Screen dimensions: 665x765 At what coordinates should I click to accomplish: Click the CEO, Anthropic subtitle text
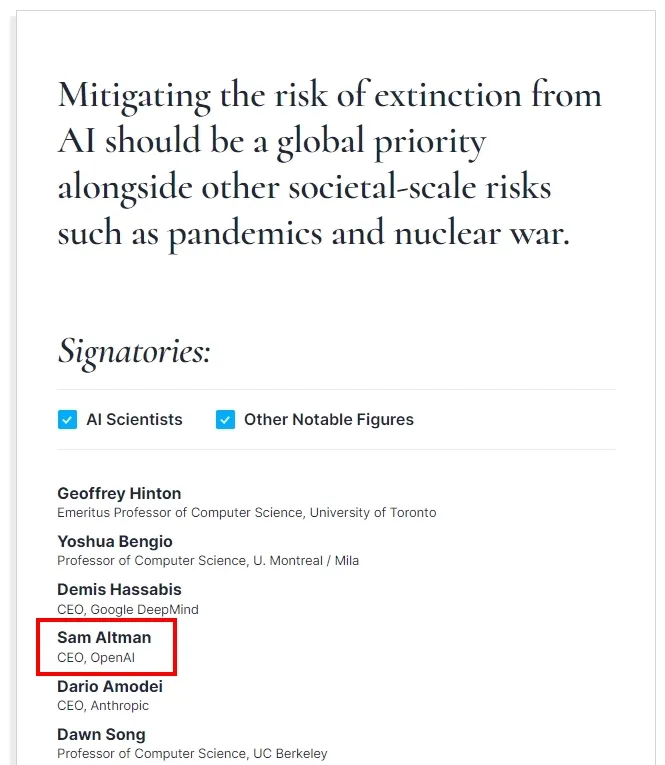point(103,705)
